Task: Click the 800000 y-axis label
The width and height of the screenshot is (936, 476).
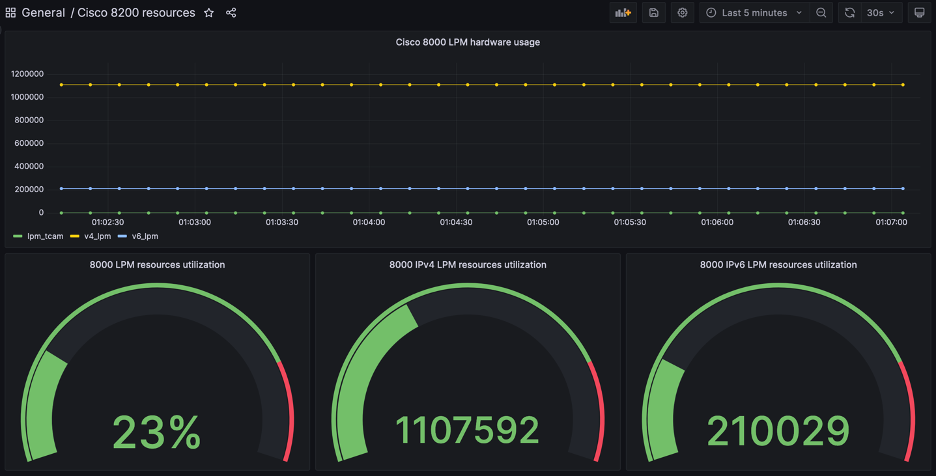Action: click(29, 120)
